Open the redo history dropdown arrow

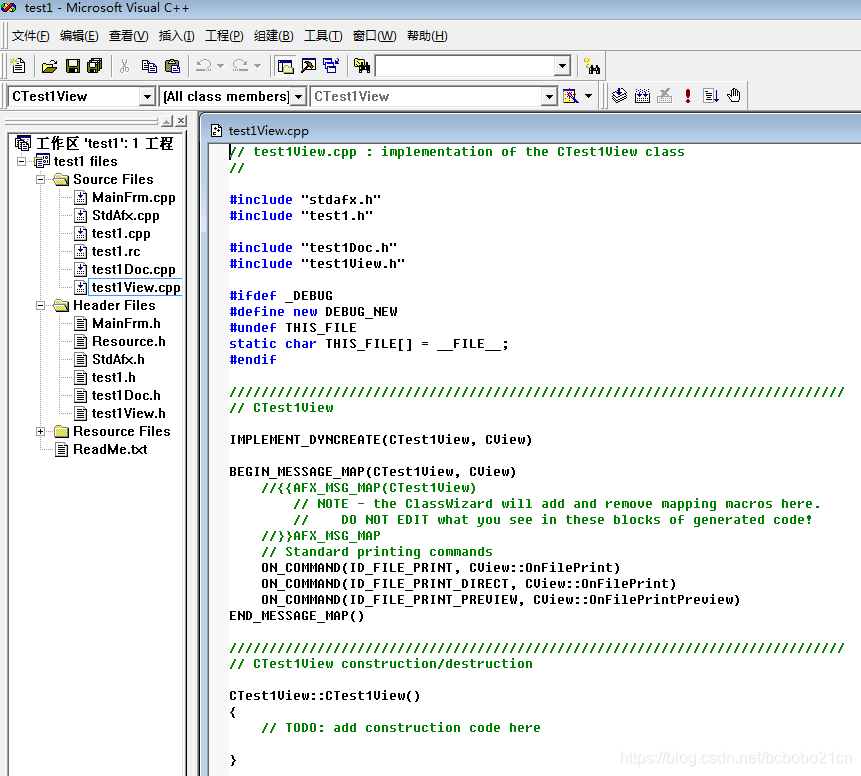point(257,66)
